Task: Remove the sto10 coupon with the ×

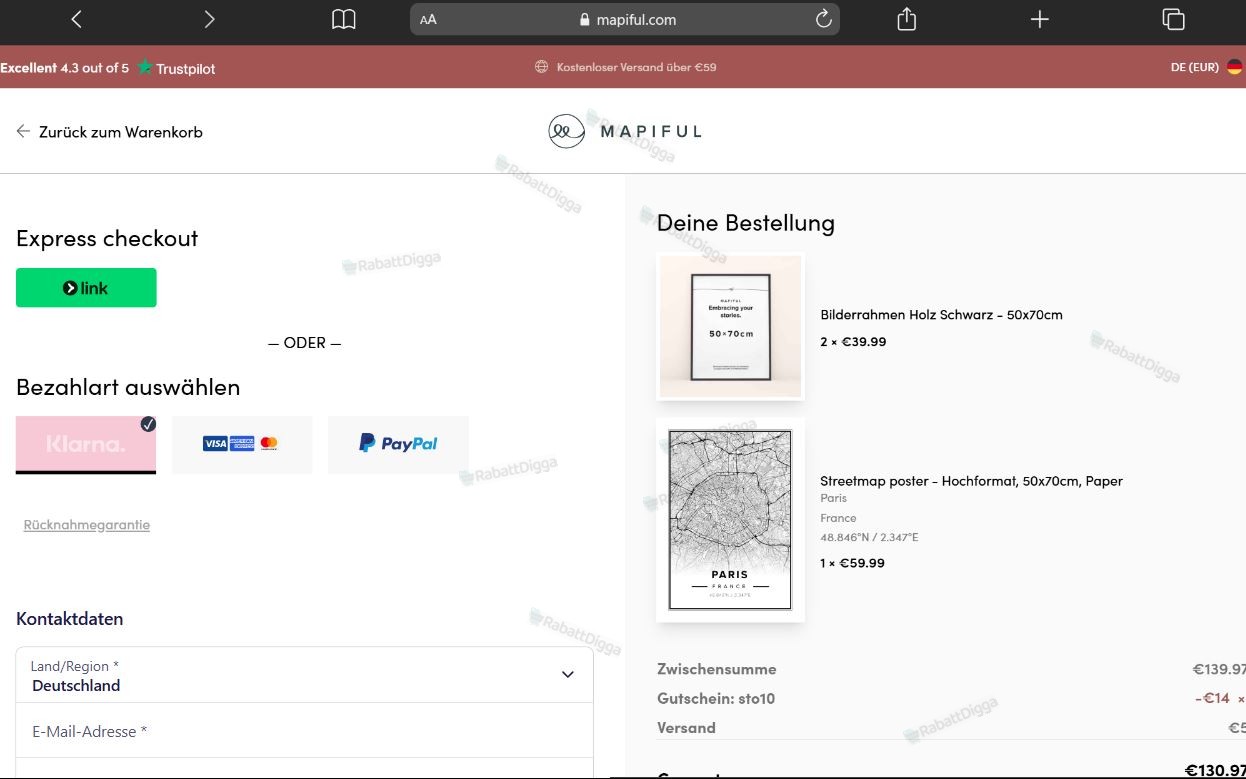Action: (x=1241, y=698)
